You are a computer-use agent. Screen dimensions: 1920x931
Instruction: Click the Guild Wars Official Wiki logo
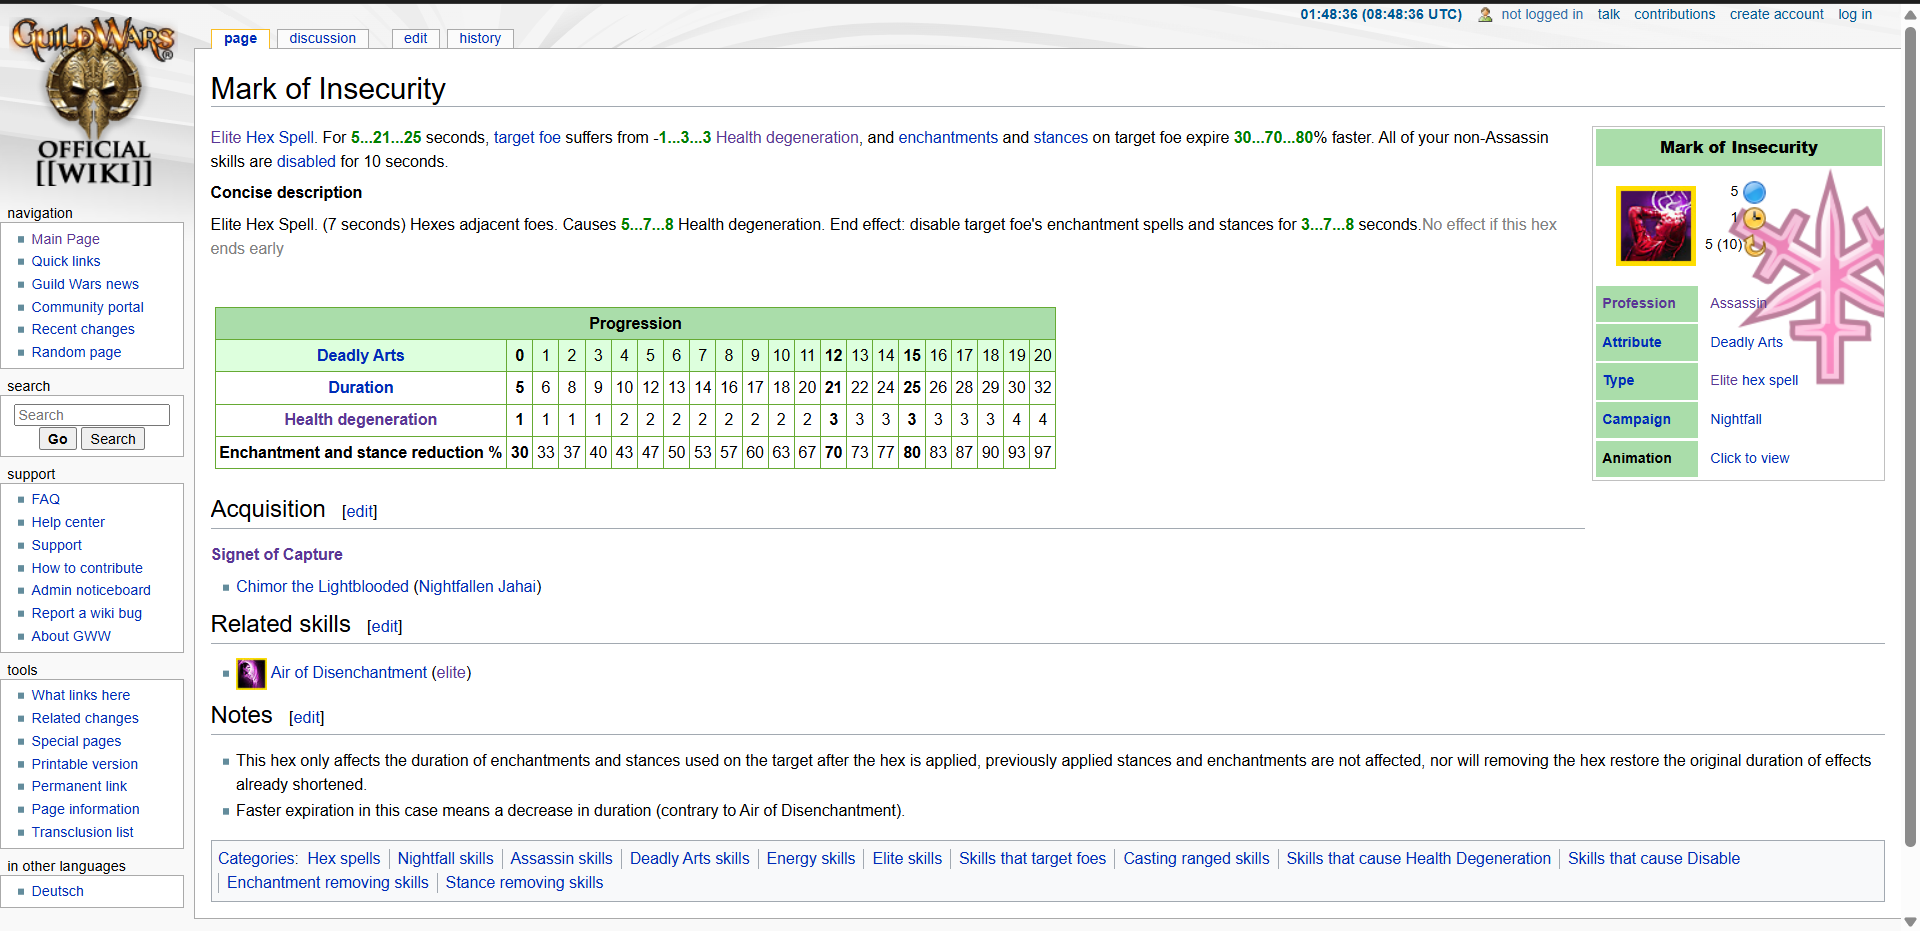pyautogui.click(x=93, y=102)
